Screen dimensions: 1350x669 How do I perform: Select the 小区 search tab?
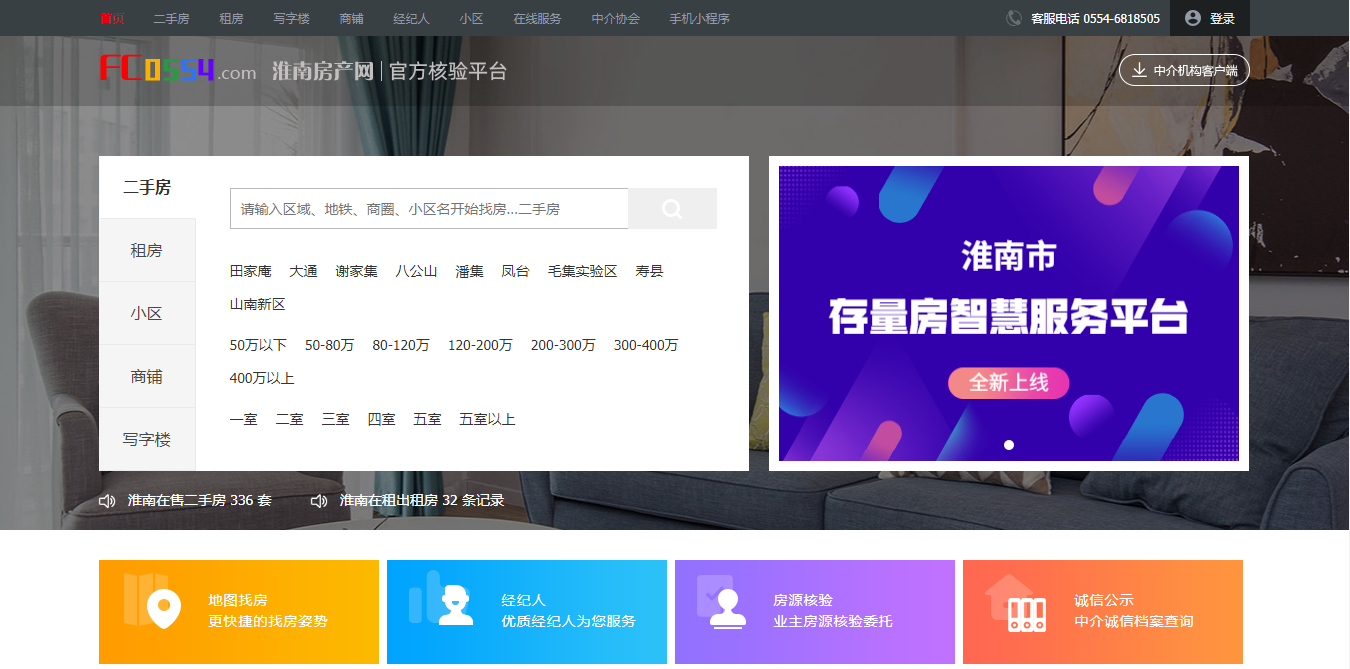pos(147,313)
